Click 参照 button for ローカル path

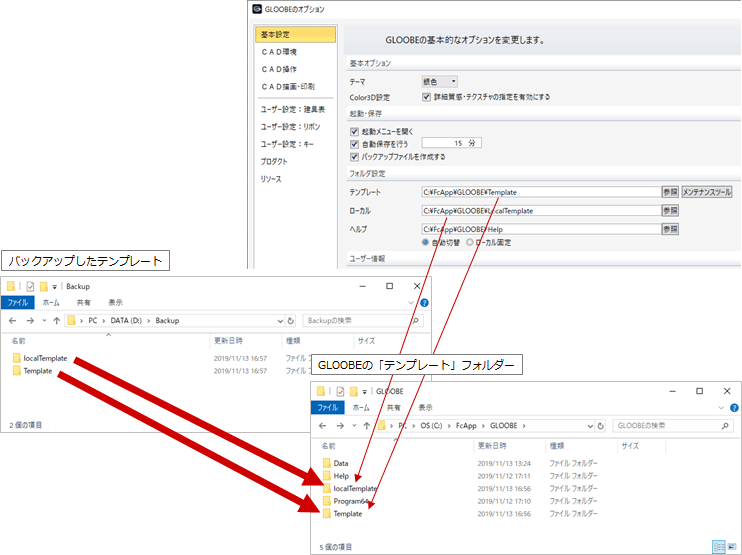click(670, 211)
